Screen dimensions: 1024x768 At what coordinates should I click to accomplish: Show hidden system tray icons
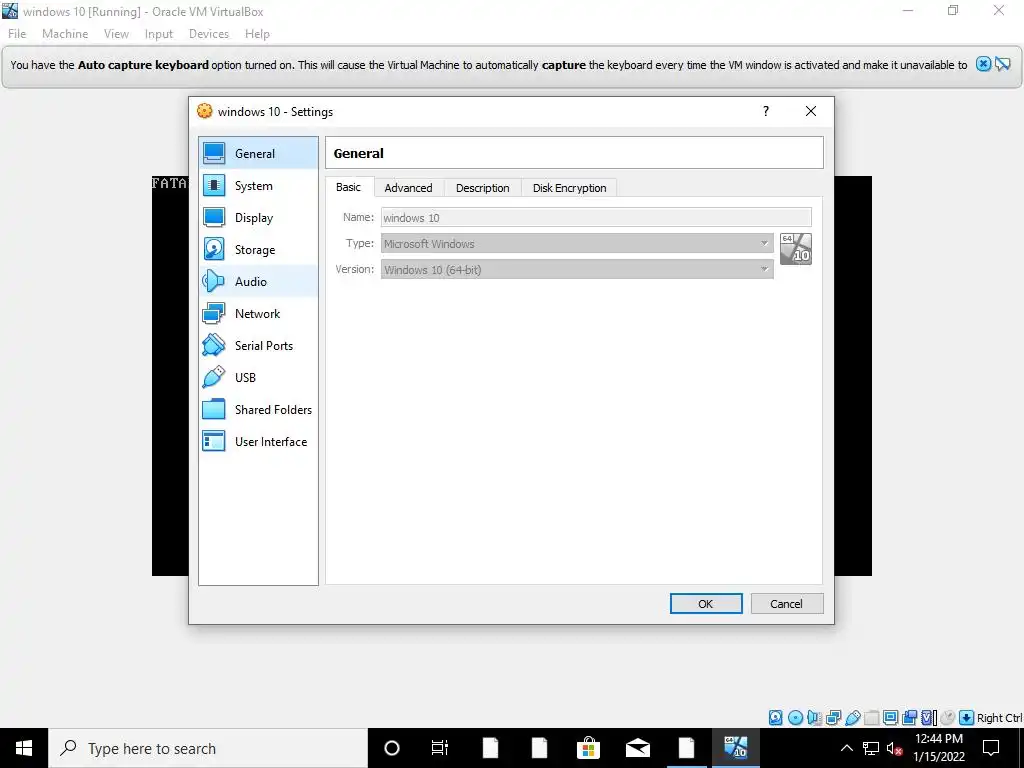point(846,748)
